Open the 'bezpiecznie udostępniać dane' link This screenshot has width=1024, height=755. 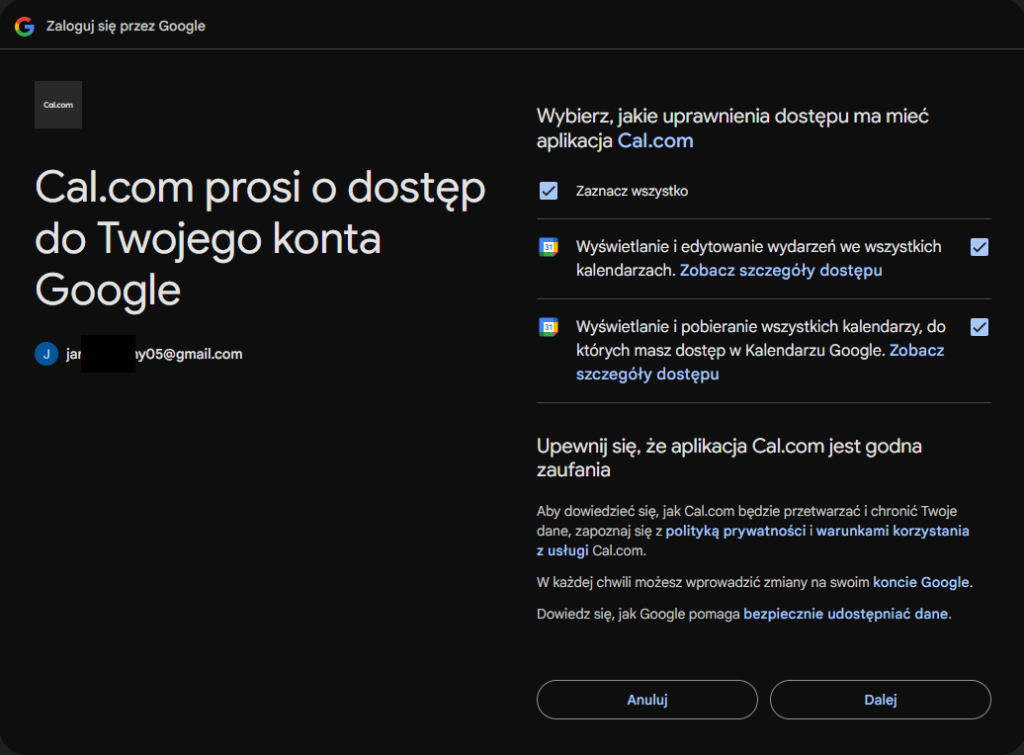coord(846,614)
